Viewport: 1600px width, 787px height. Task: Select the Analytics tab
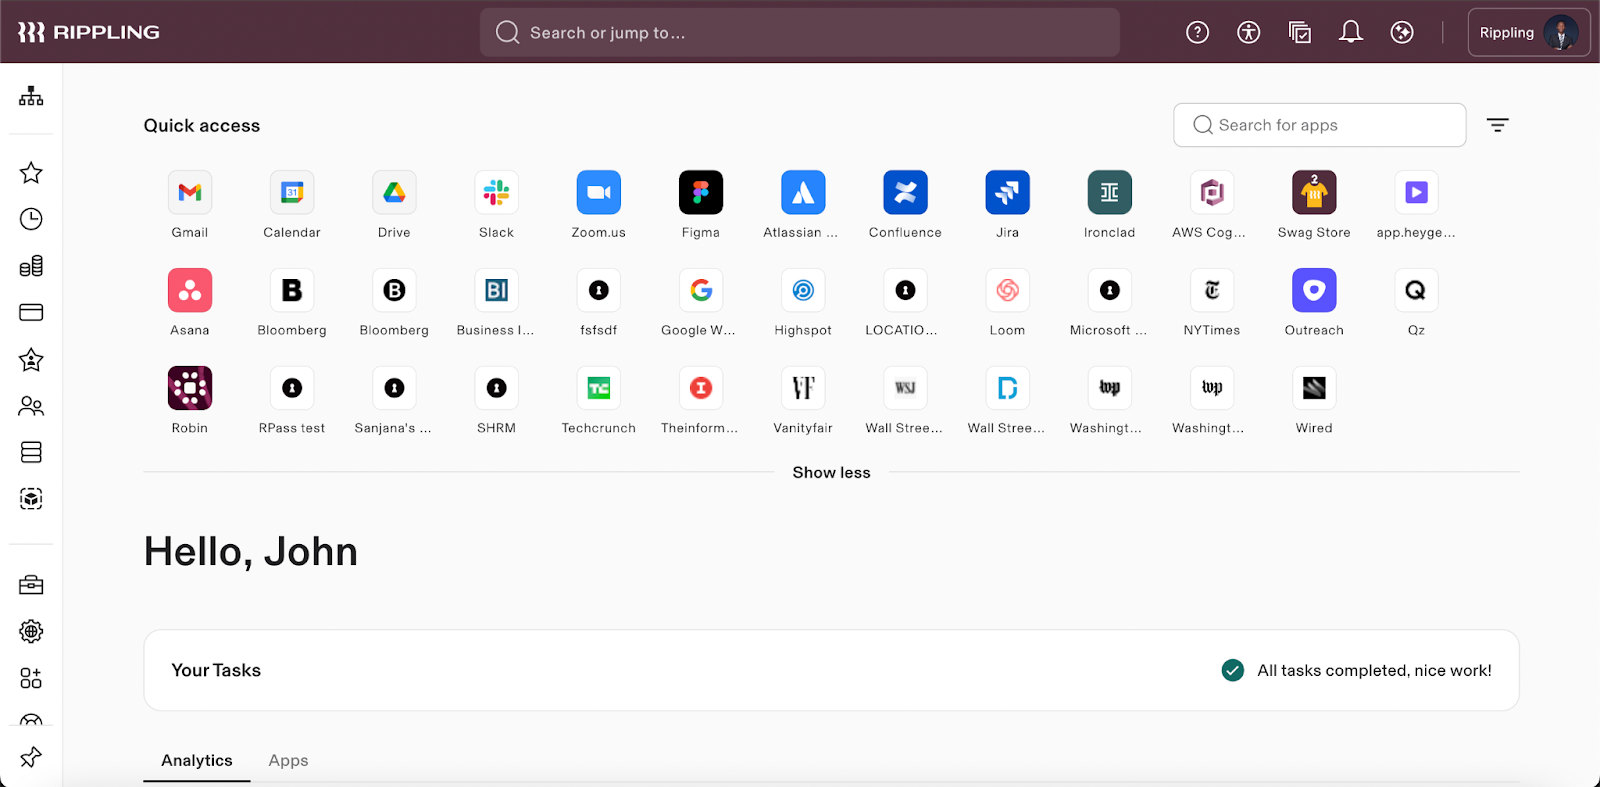point(197,761)
